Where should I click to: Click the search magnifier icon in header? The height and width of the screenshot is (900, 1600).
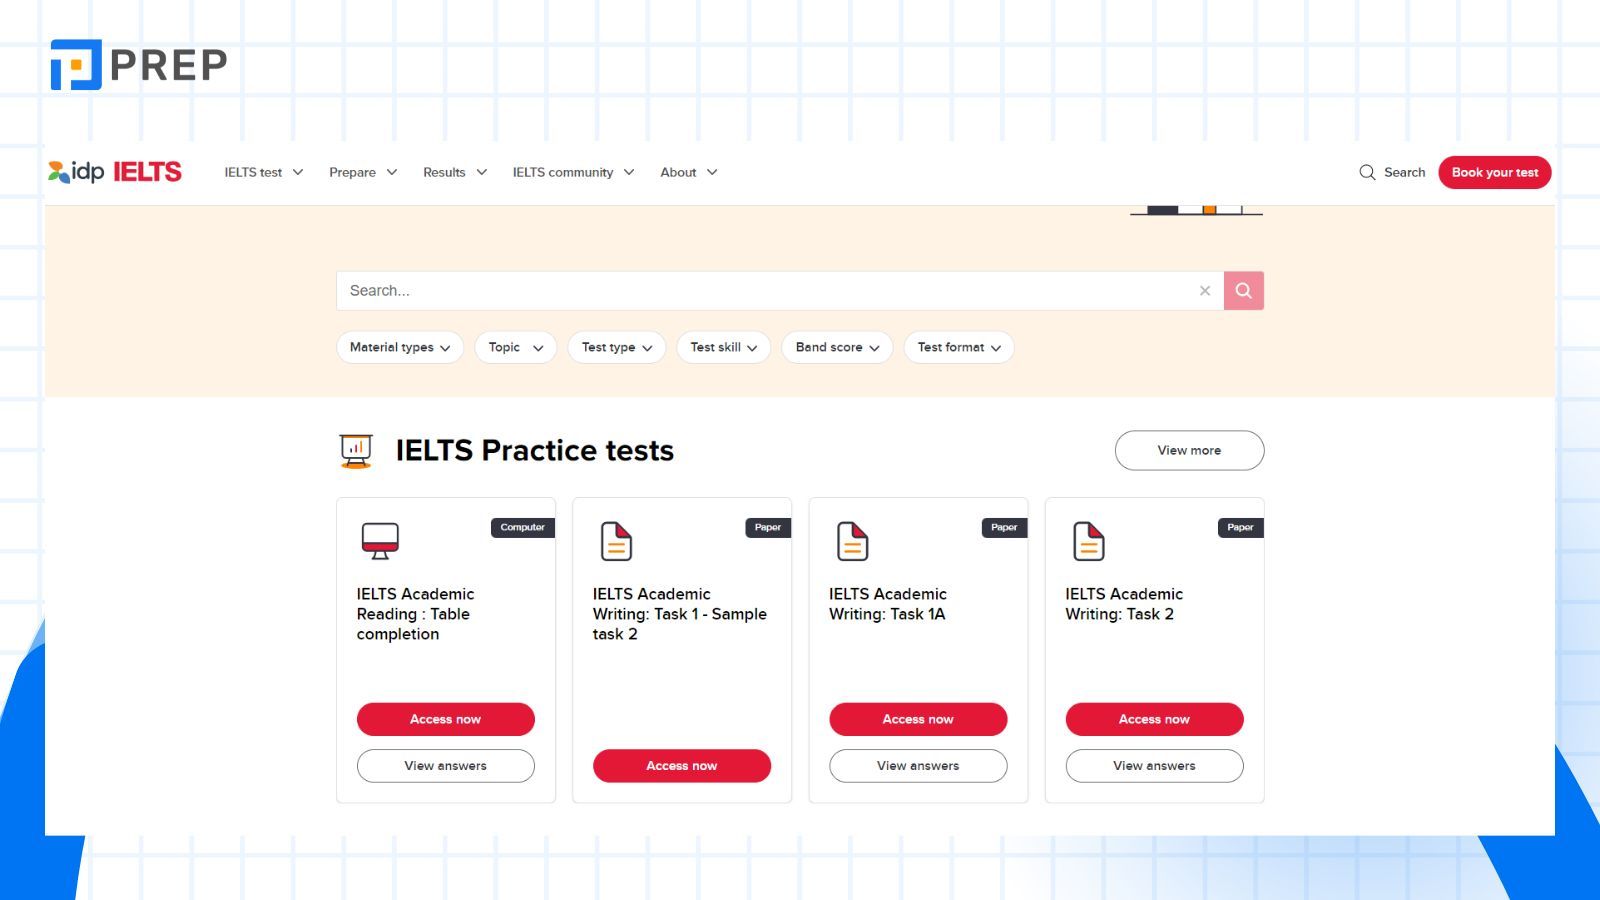(x=1367, y=172)
